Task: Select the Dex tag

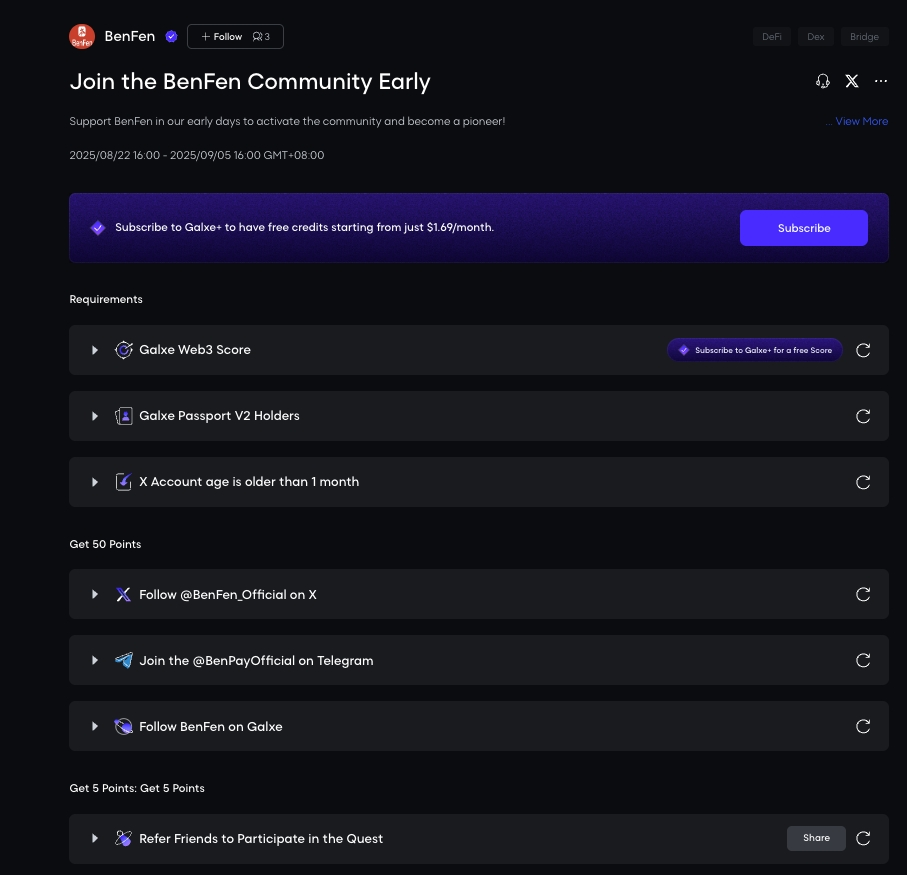Action: click(x=815, y=37)
